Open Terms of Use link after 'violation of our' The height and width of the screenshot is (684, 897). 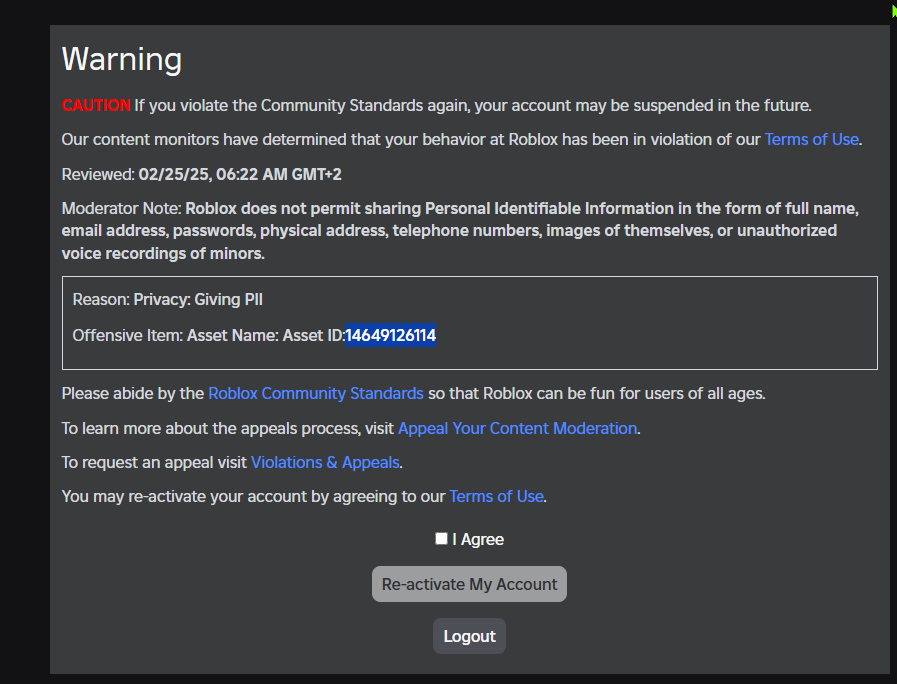click(812, 140)
